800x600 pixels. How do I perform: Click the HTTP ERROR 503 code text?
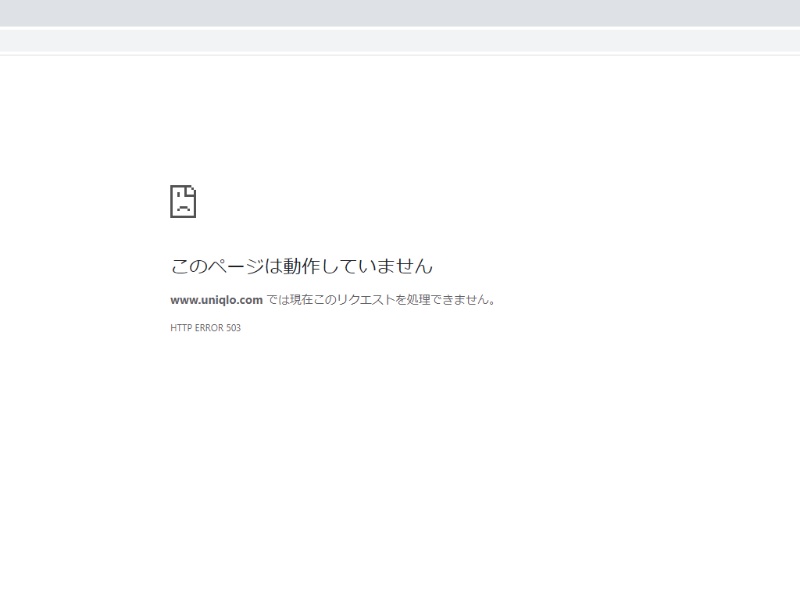[205, 328]
